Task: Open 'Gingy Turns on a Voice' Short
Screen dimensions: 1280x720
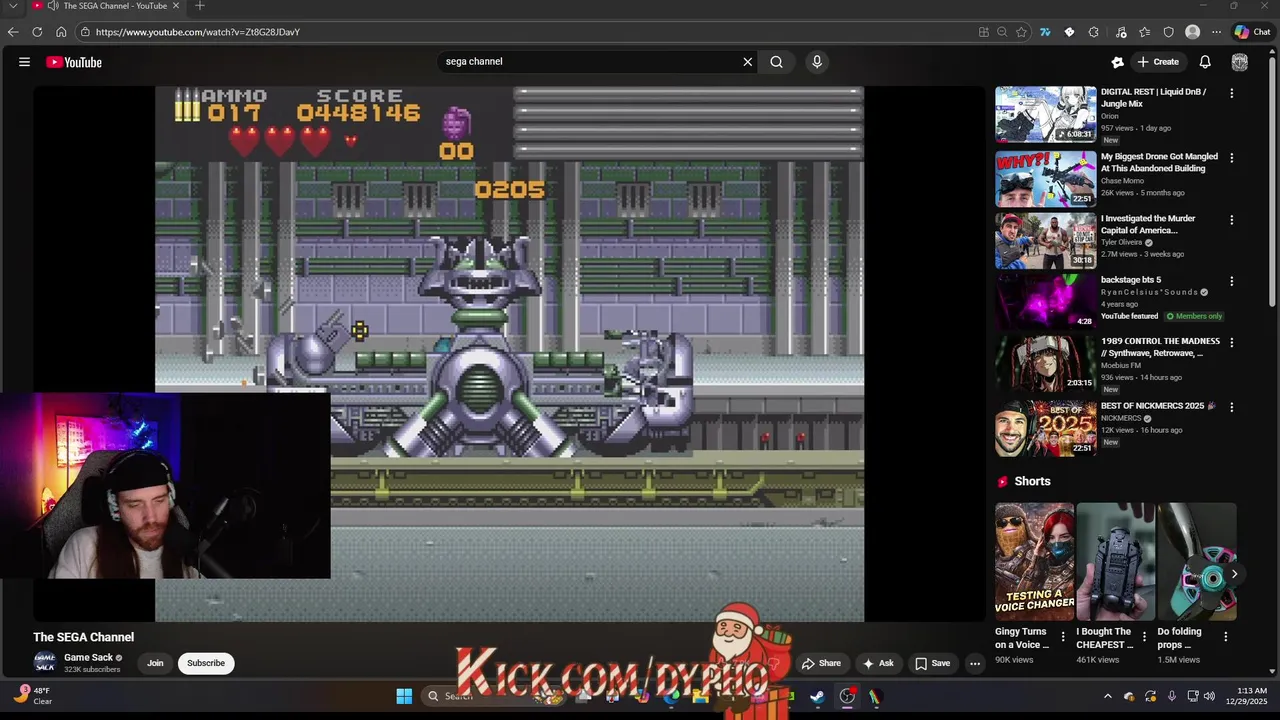Action: [1034, 561]
